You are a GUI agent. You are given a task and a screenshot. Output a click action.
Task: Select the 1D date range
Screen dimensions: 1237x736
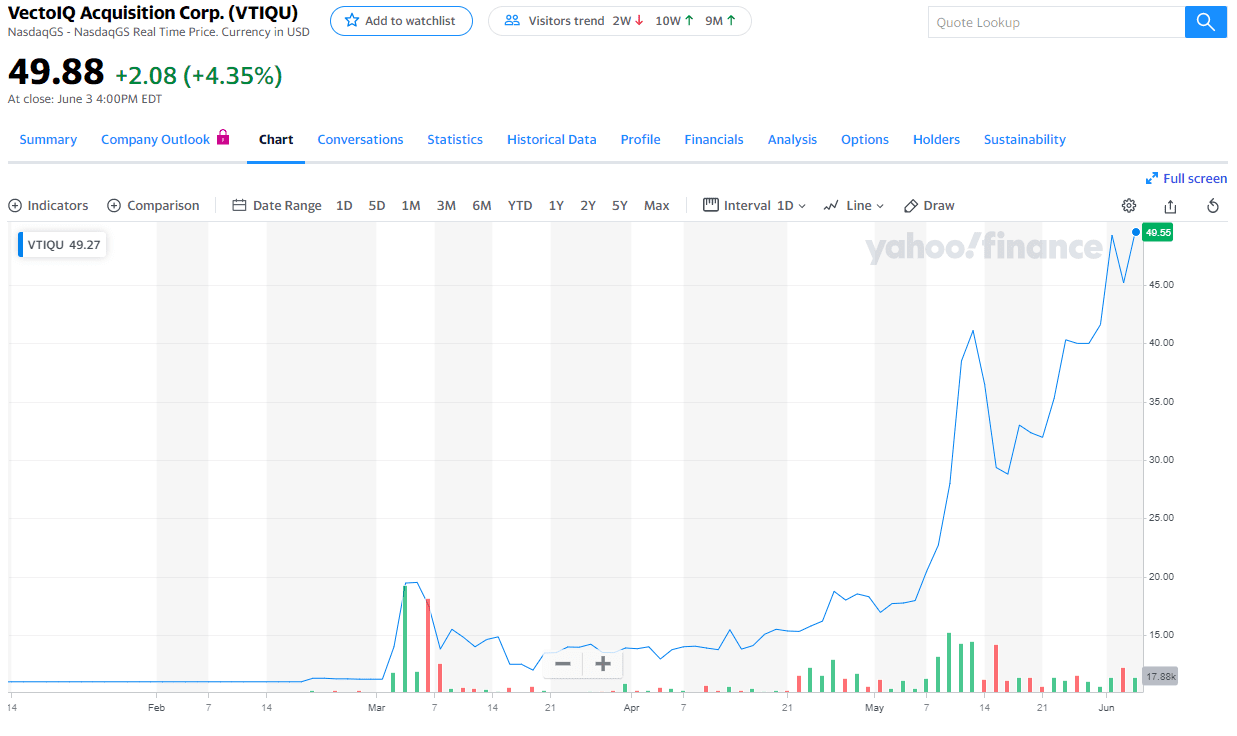(x=344, y=206)
